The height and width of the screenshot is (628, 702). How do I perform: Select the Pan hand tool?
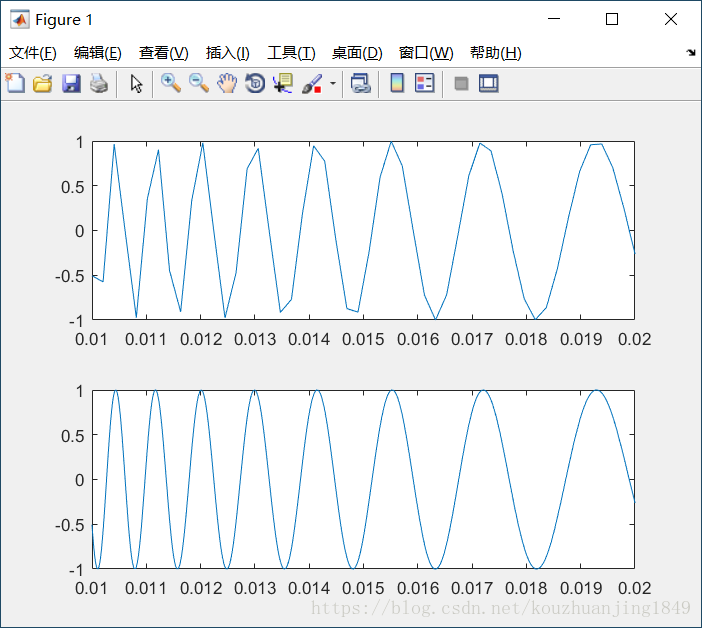tap(227, 84)
